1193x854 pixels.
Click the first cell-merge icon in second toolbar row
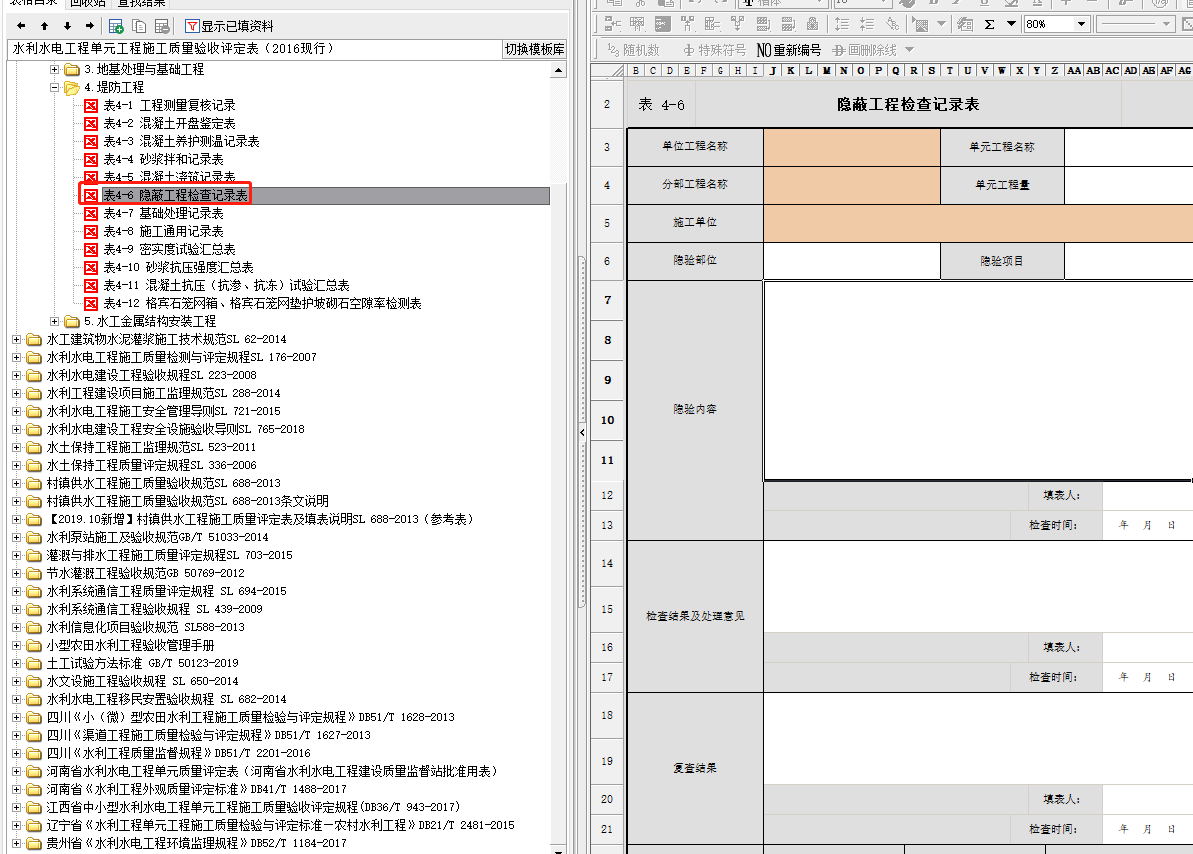click(612, 24)
